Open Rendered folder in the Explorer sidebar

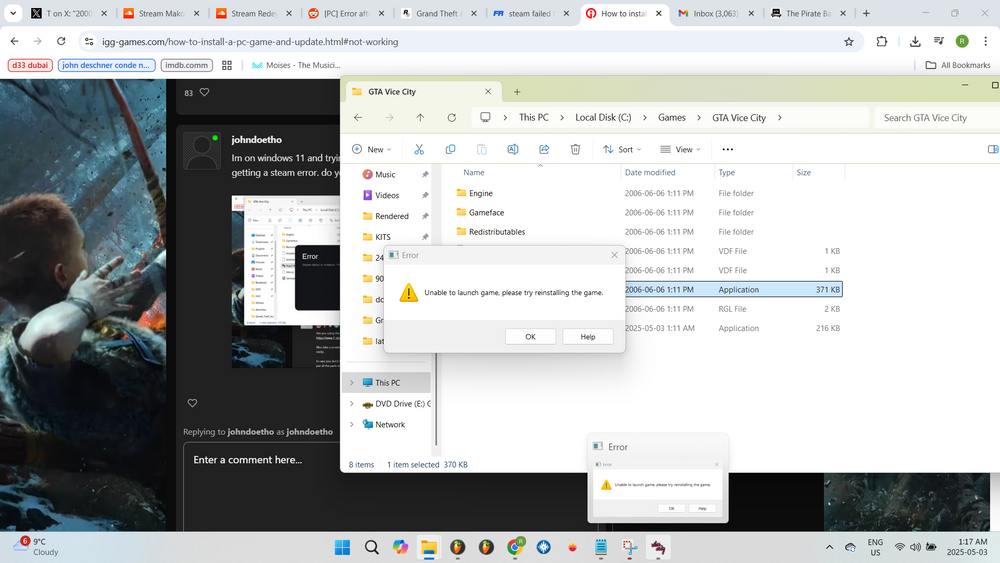click(392, 216)
